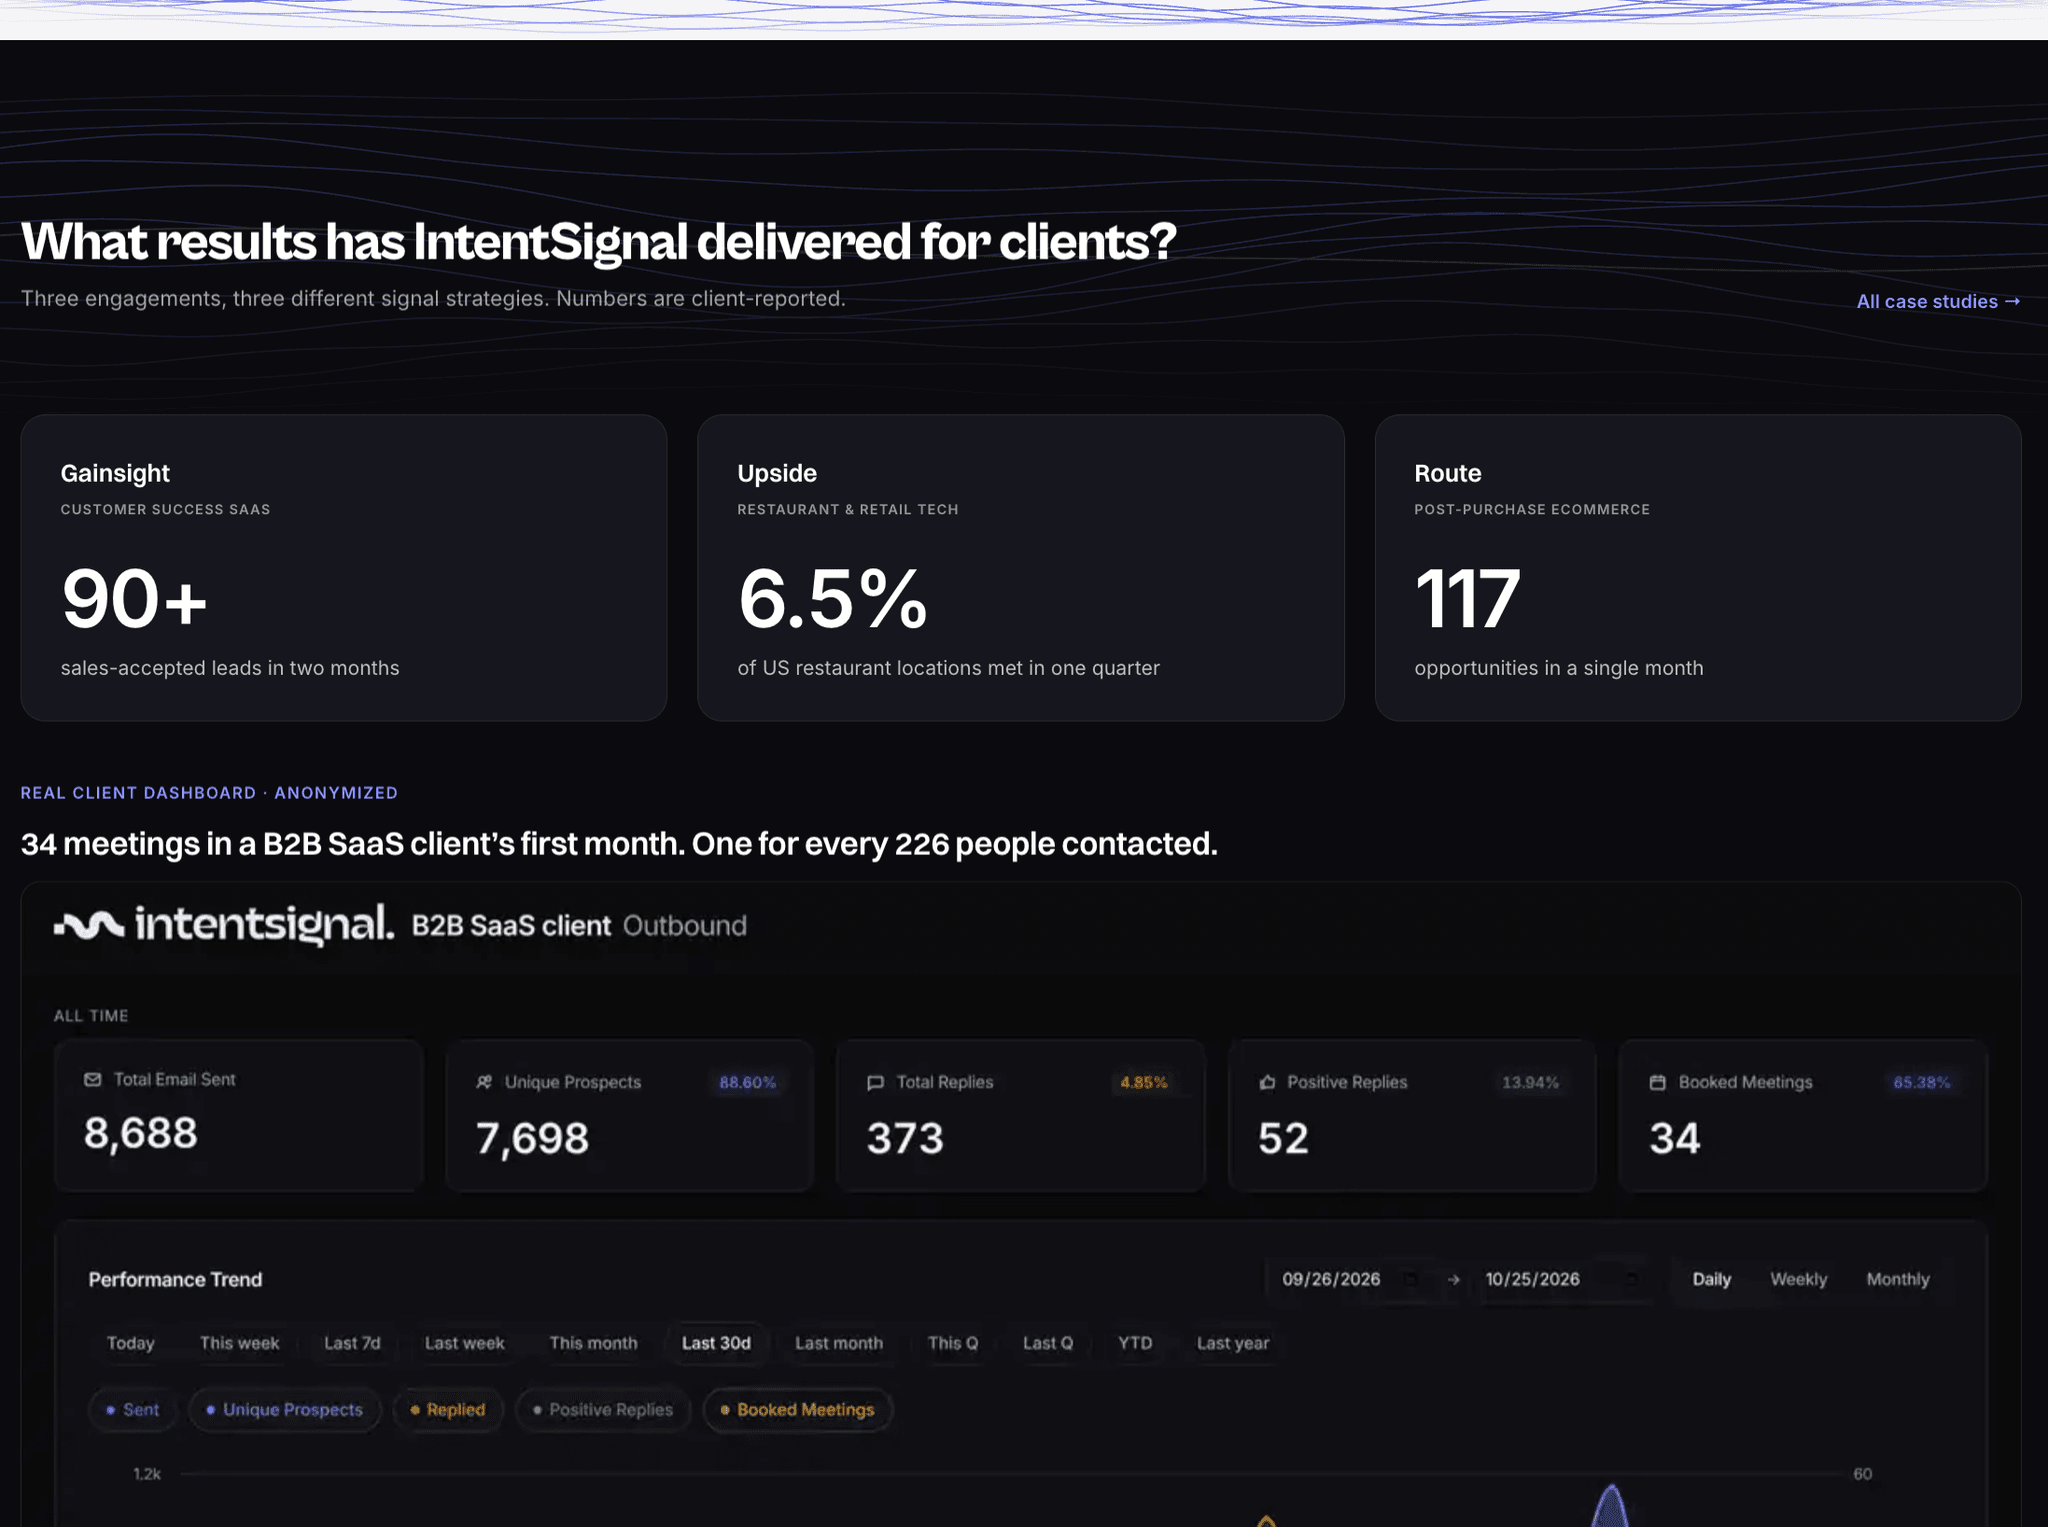The image size is (2048, 1527).
Task: Open the All case studies link
Action: point(1938,301)
